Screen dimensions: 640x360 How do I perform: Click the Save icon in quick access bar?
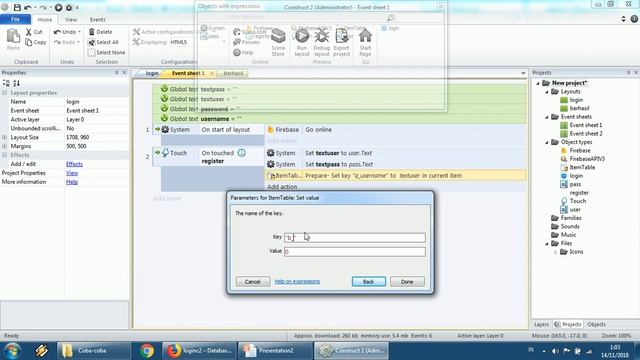[x=17, y=7]
